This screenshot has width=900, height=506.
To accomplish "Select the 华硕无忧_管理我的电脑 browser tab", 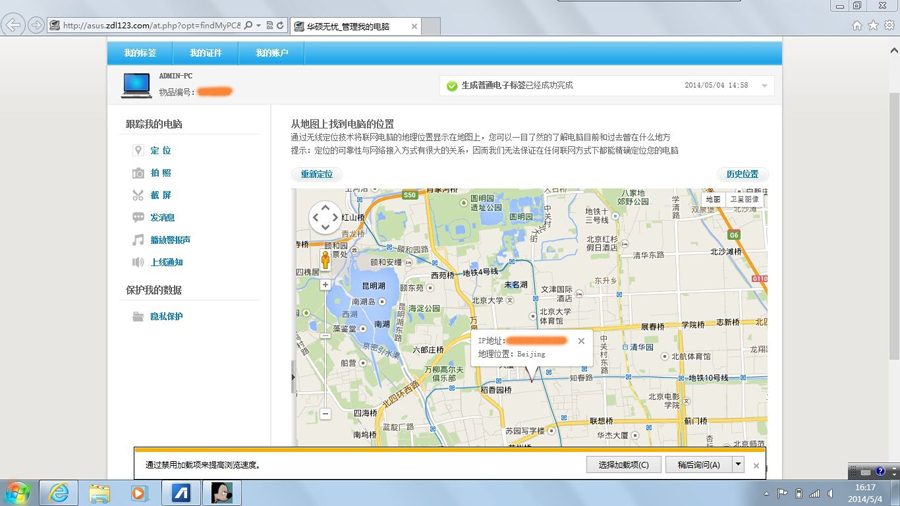I will (x=356, y=26).
